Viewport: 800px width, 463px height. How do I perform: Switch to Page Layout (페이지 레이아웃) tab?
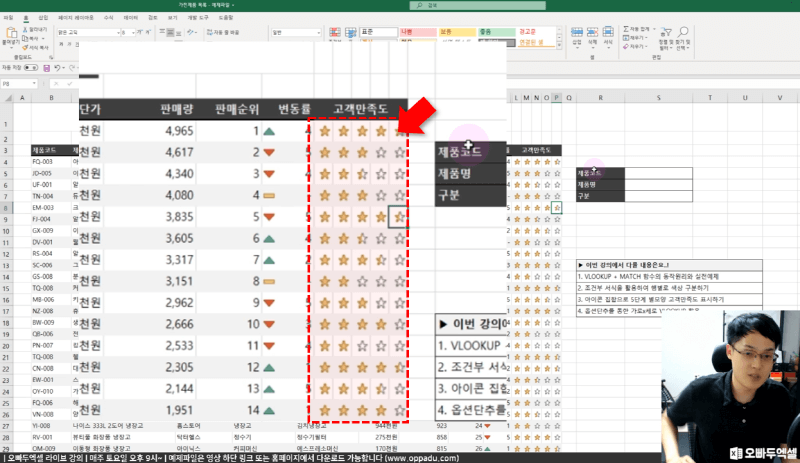[76, 17]
